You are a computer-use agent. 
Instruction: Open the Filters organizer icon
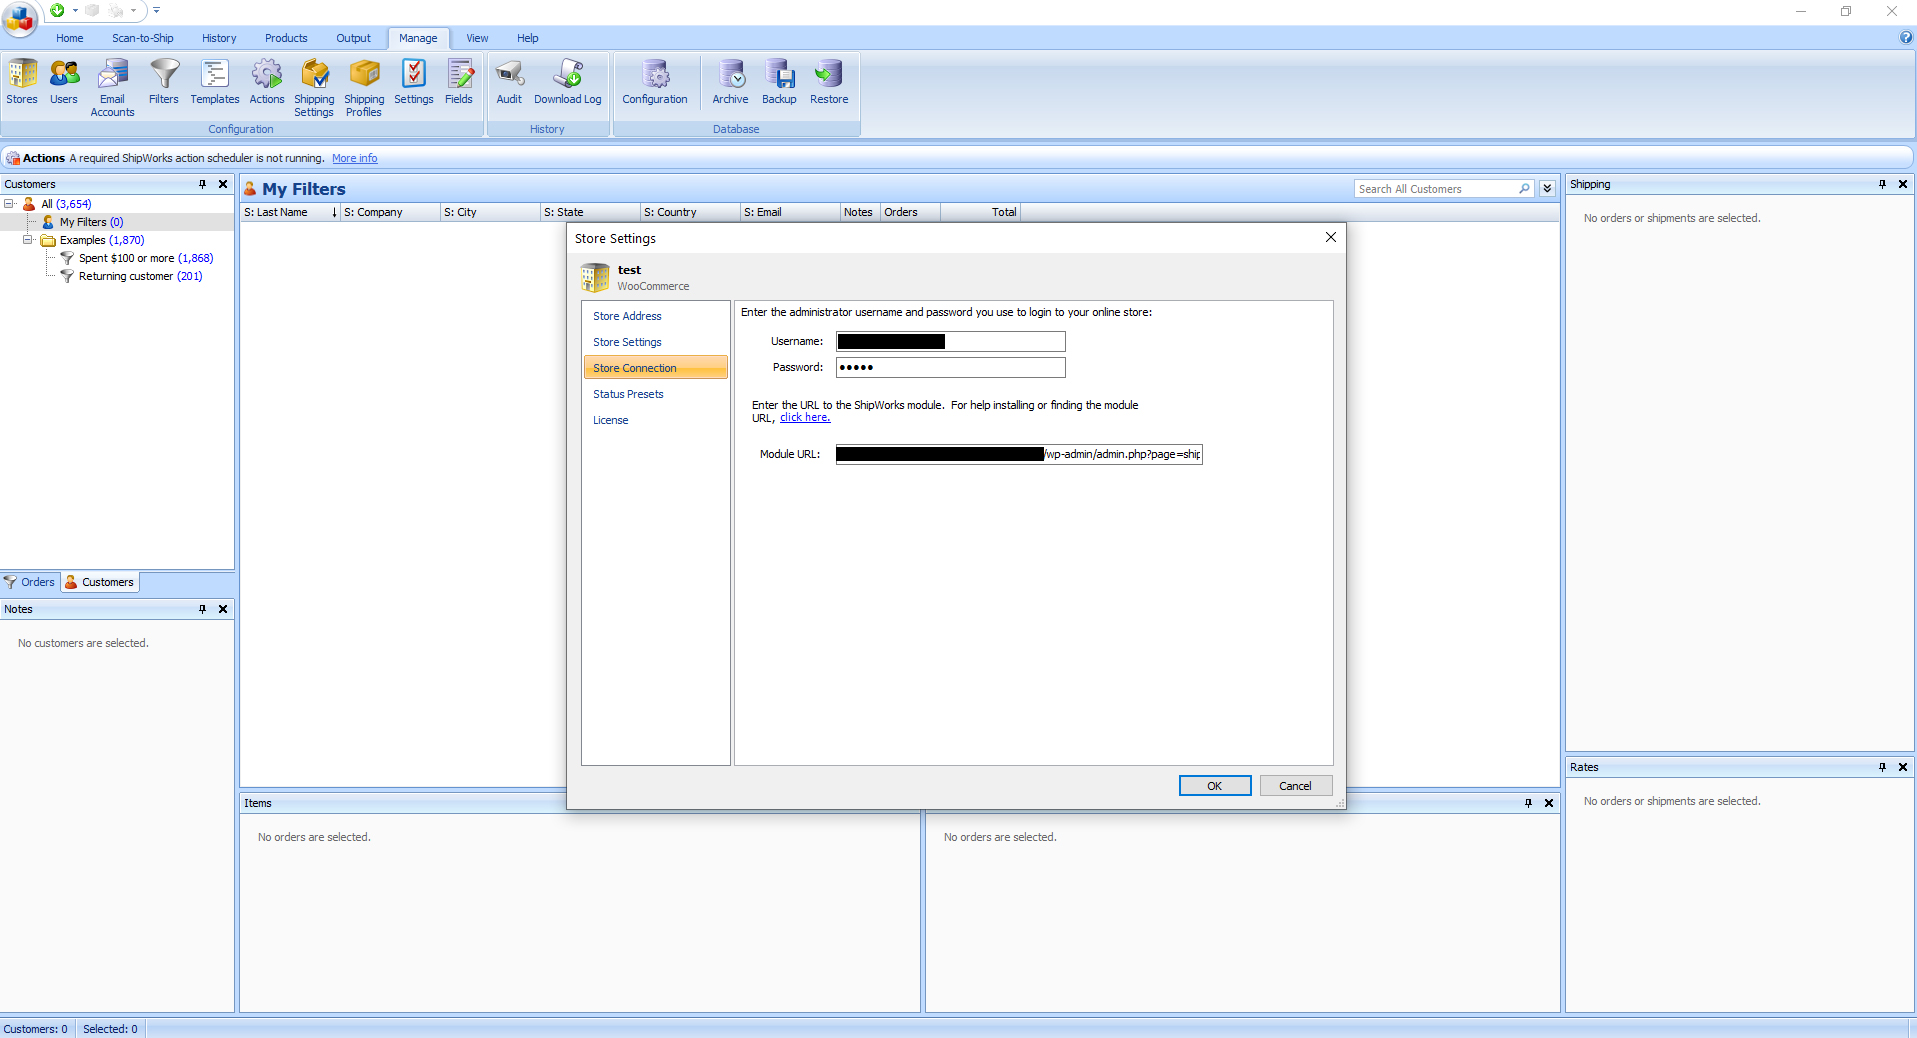pos(164,82)
